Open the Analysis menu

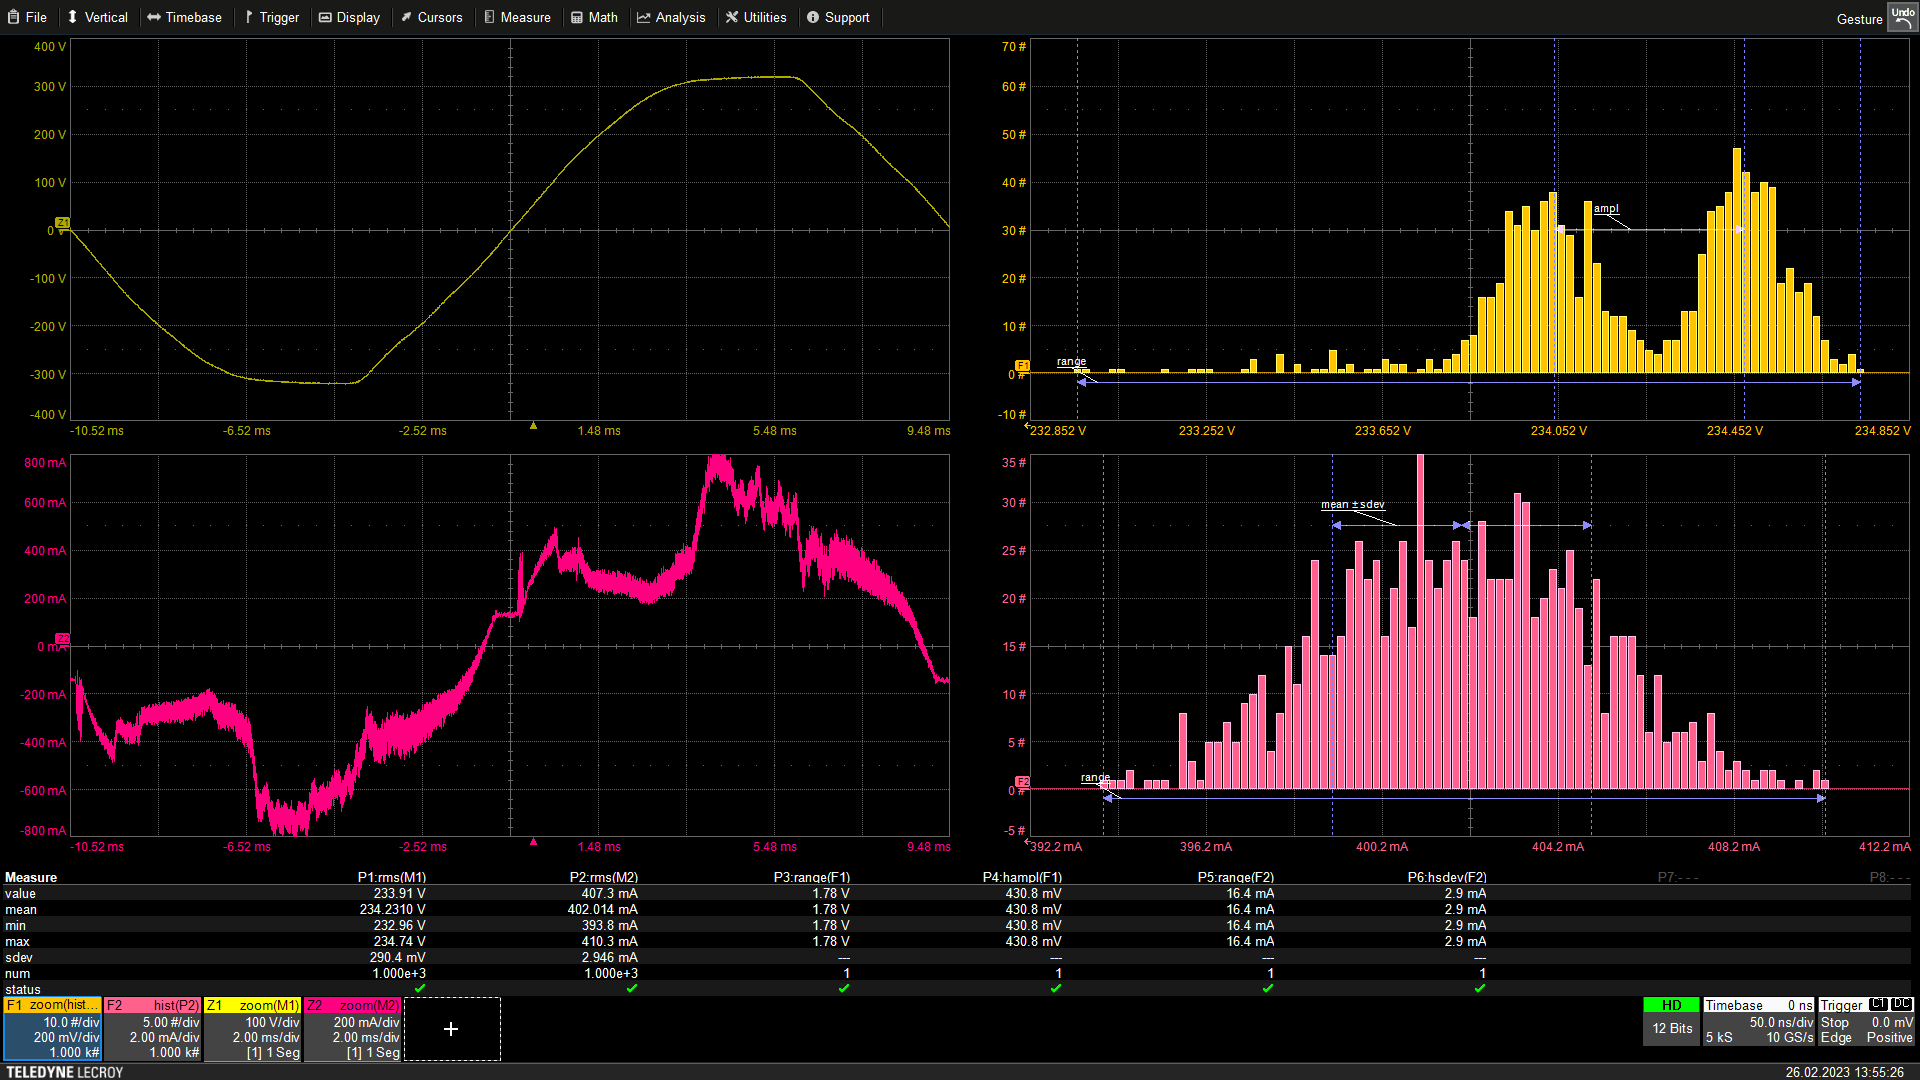[671, 17]
